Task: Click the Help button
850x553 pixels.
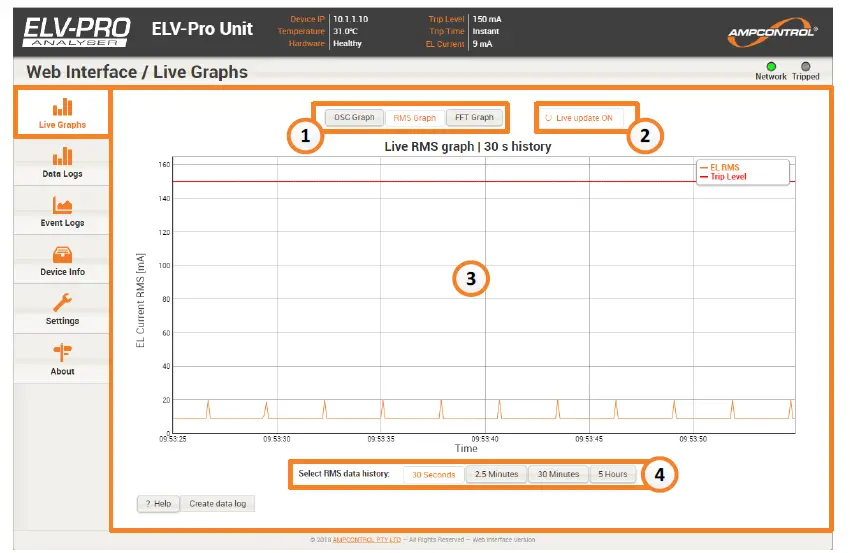Action: pos(158,504)
